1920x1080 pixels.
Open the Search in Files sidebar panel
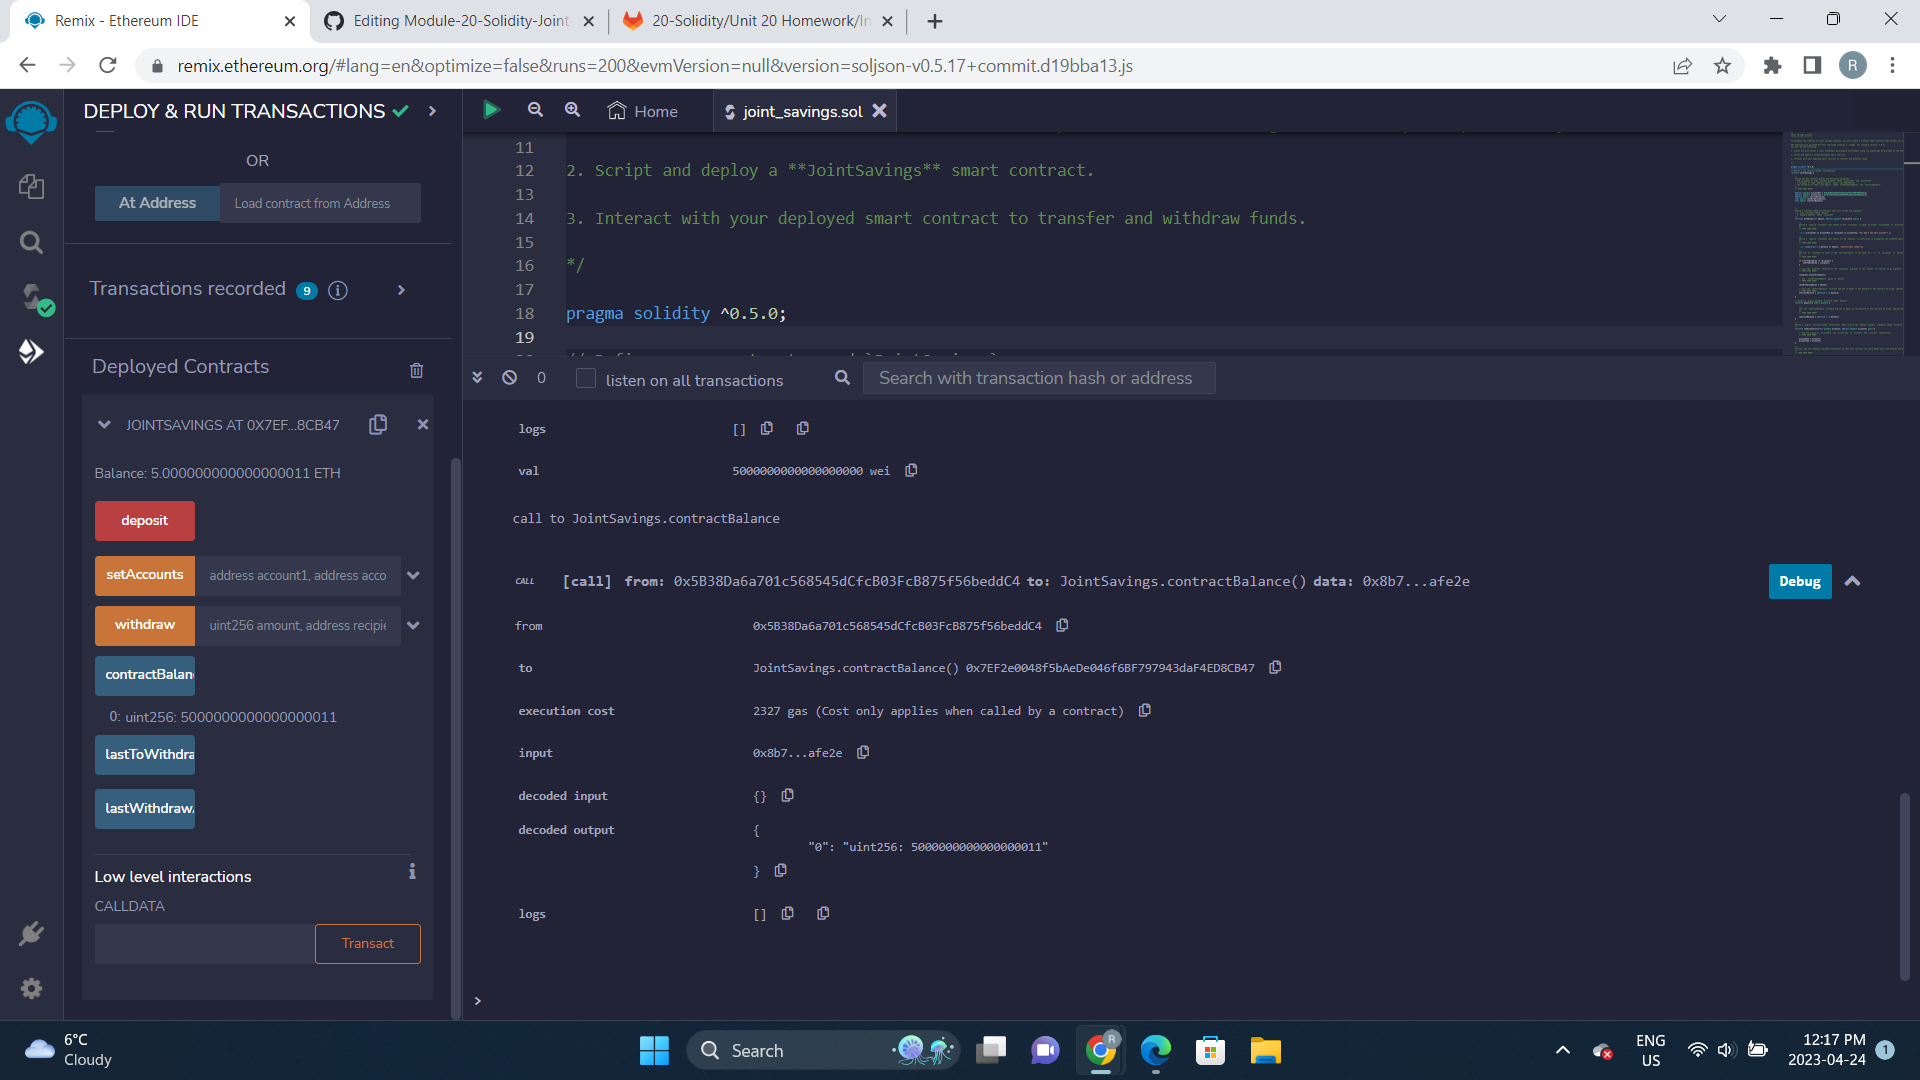tap(31, 242)
